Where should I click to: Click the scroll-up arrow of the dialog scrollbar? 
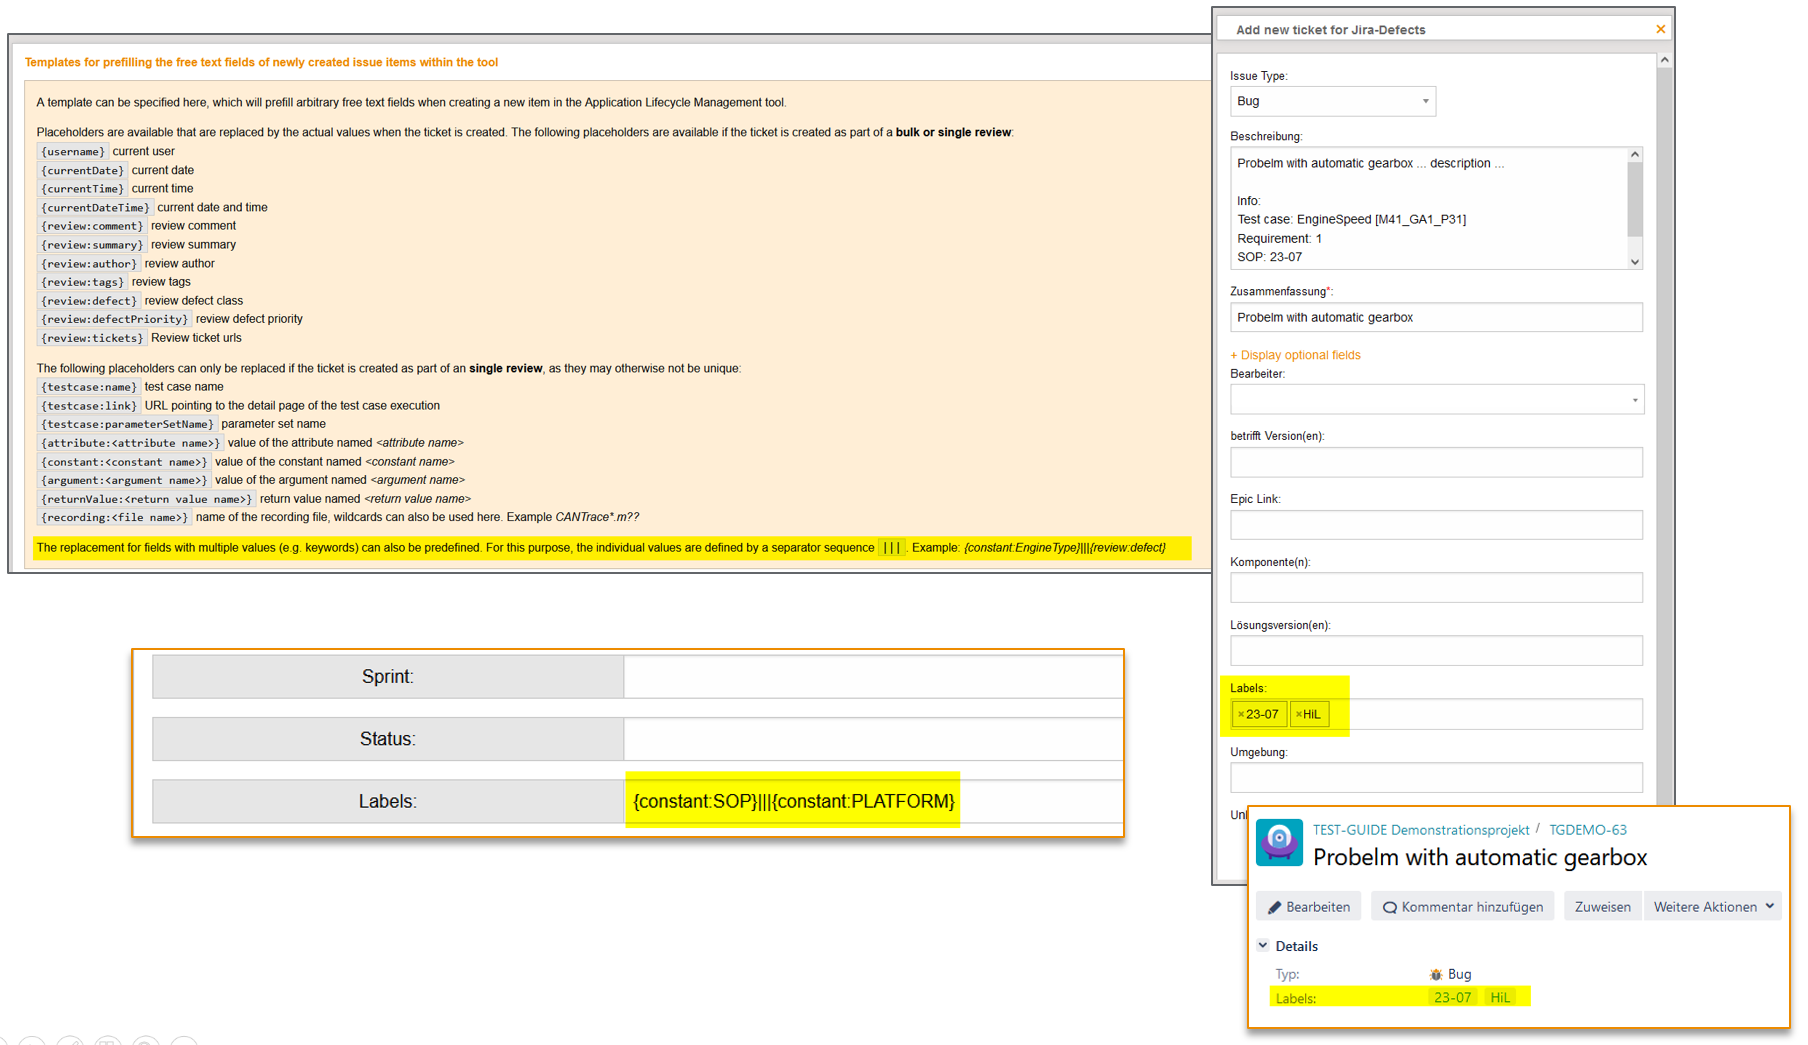tap(1665, 58)
